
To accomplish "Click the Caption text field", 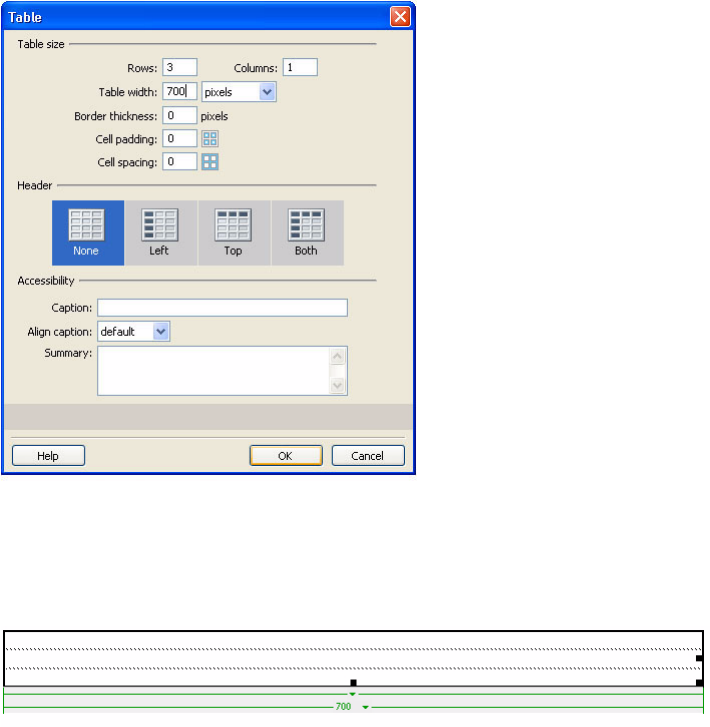I will [x=224, y=309].
